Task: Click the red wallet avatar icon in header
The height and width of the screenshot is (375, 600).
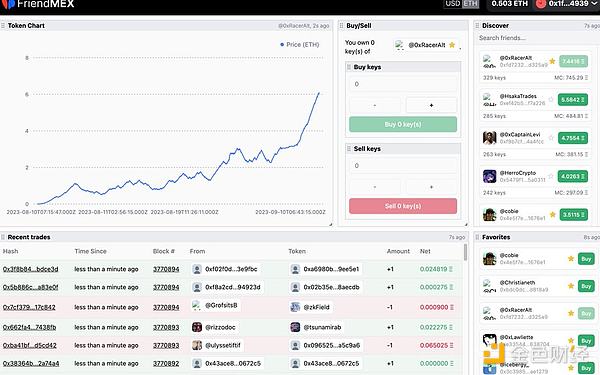Action: (541, 4)
